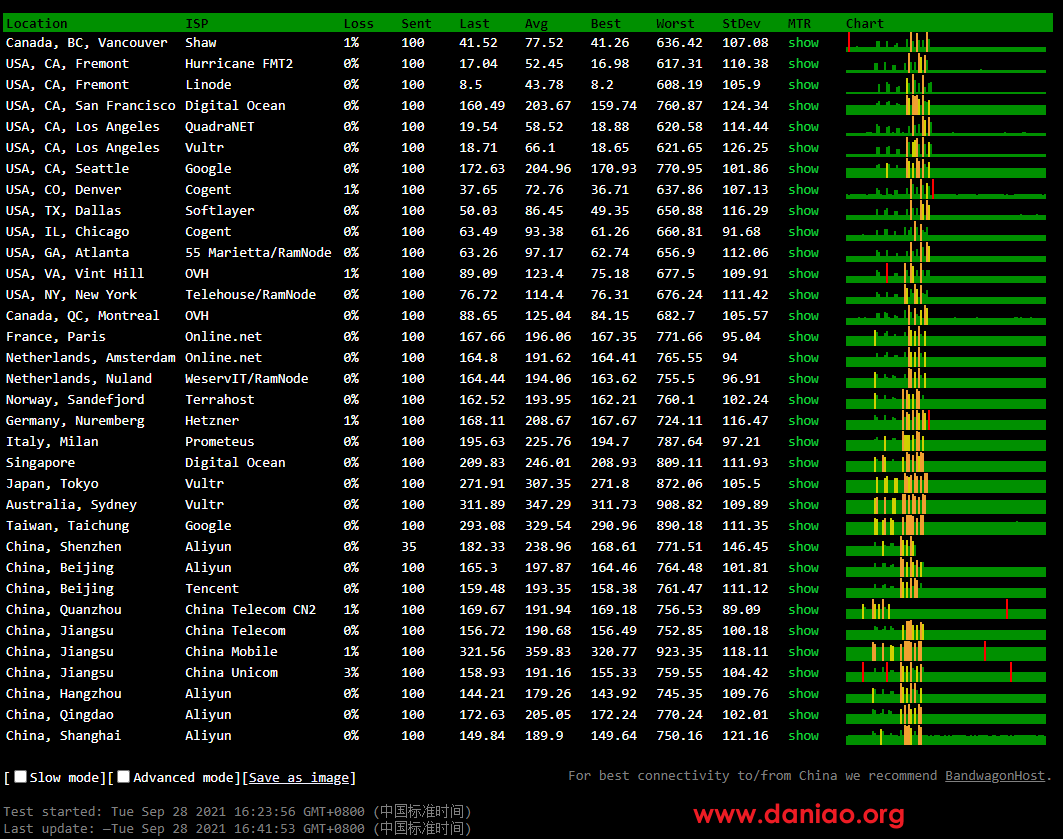Click the Avg column header
This screenshot has width=1063, height=839.
536,24
